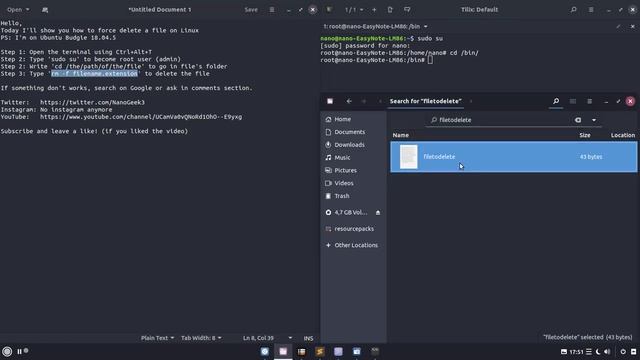Image resolution: width=640 pixels, height=360 pixels.
Task: Click the 43 bytes size cell
Action: [x=591, y=157]
